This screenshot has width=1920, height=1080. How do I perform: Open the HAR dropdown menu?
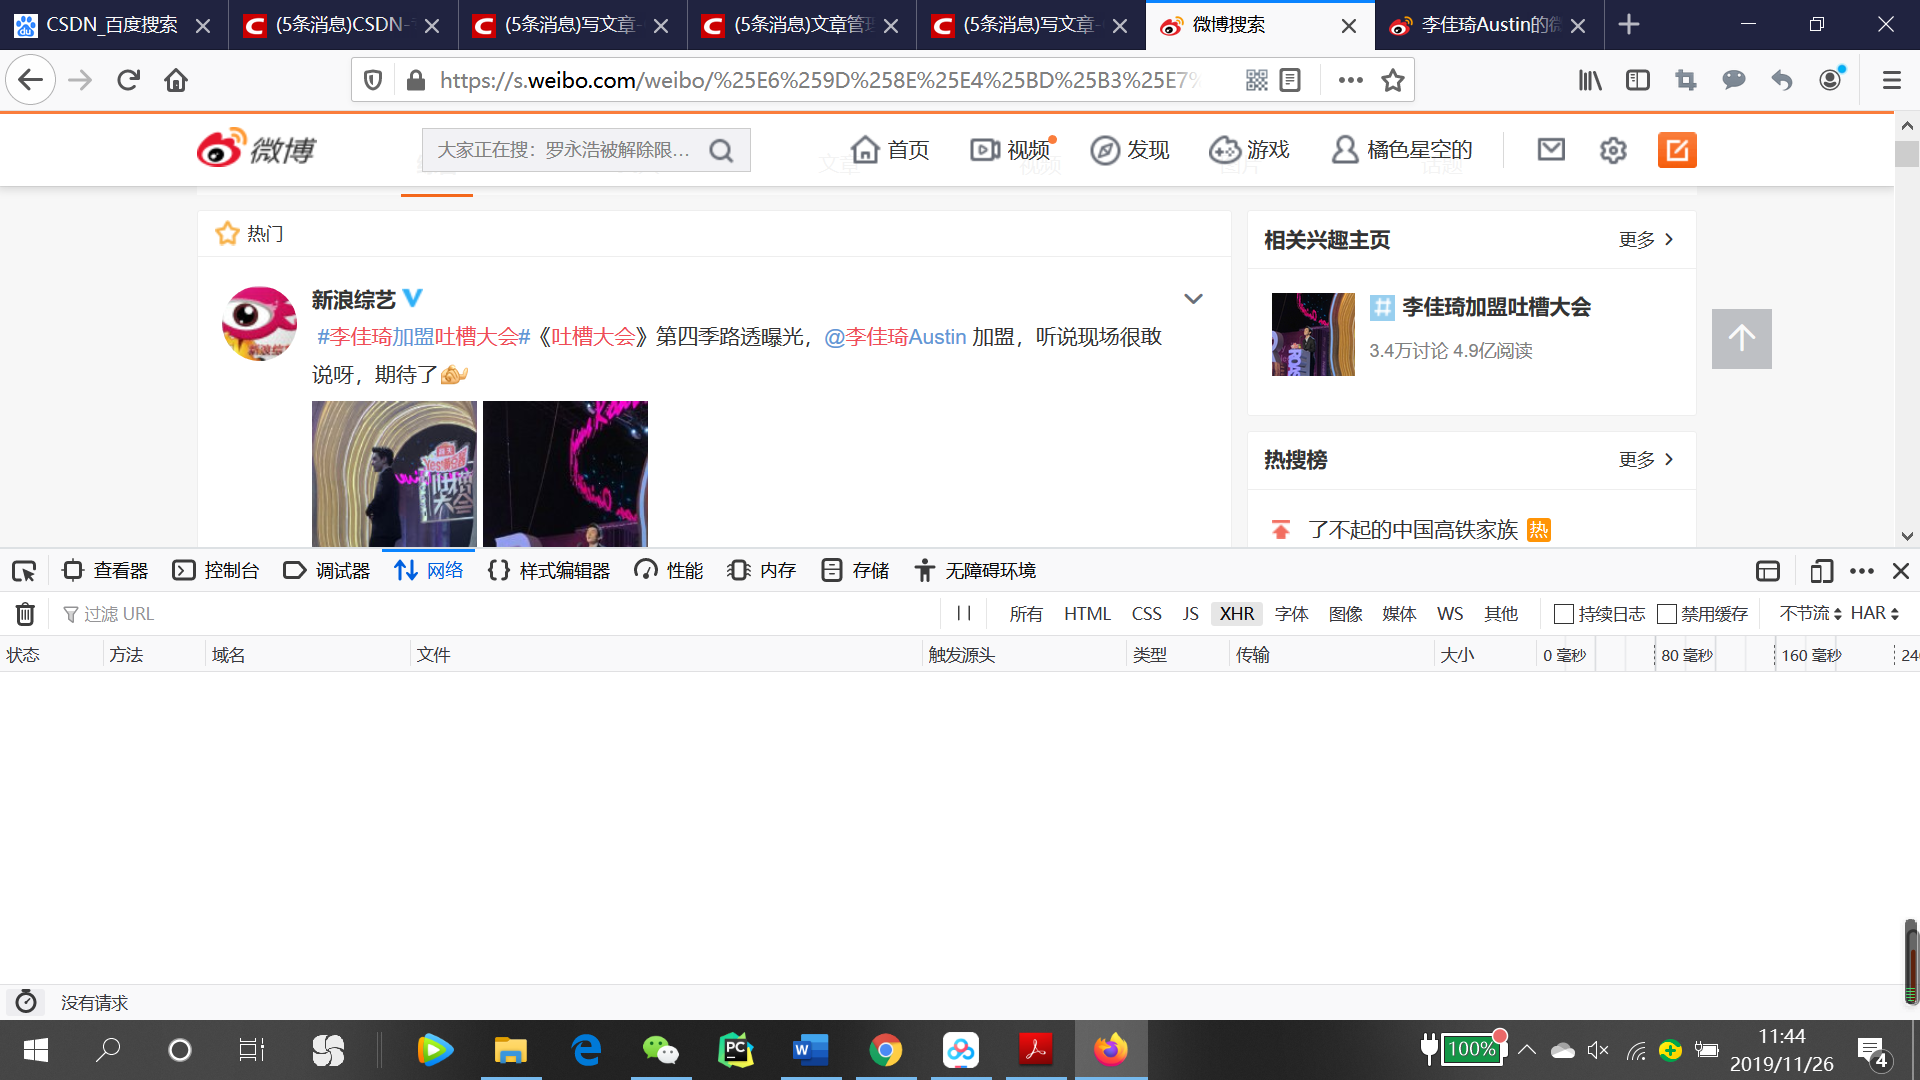(x=1874, y=613)
